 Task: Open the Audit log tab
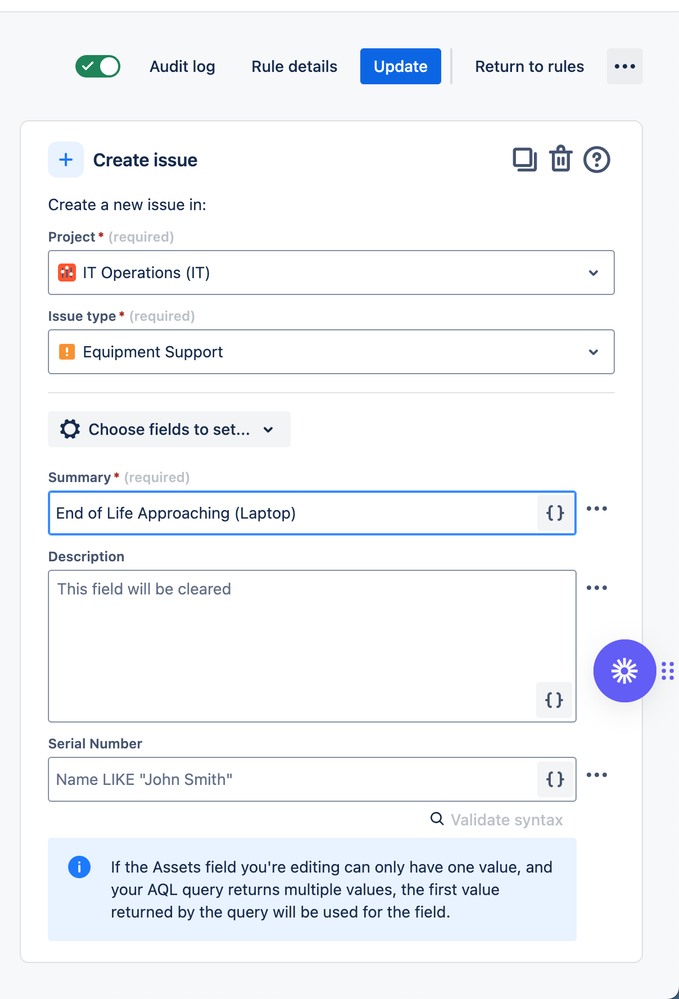point(182,66)
